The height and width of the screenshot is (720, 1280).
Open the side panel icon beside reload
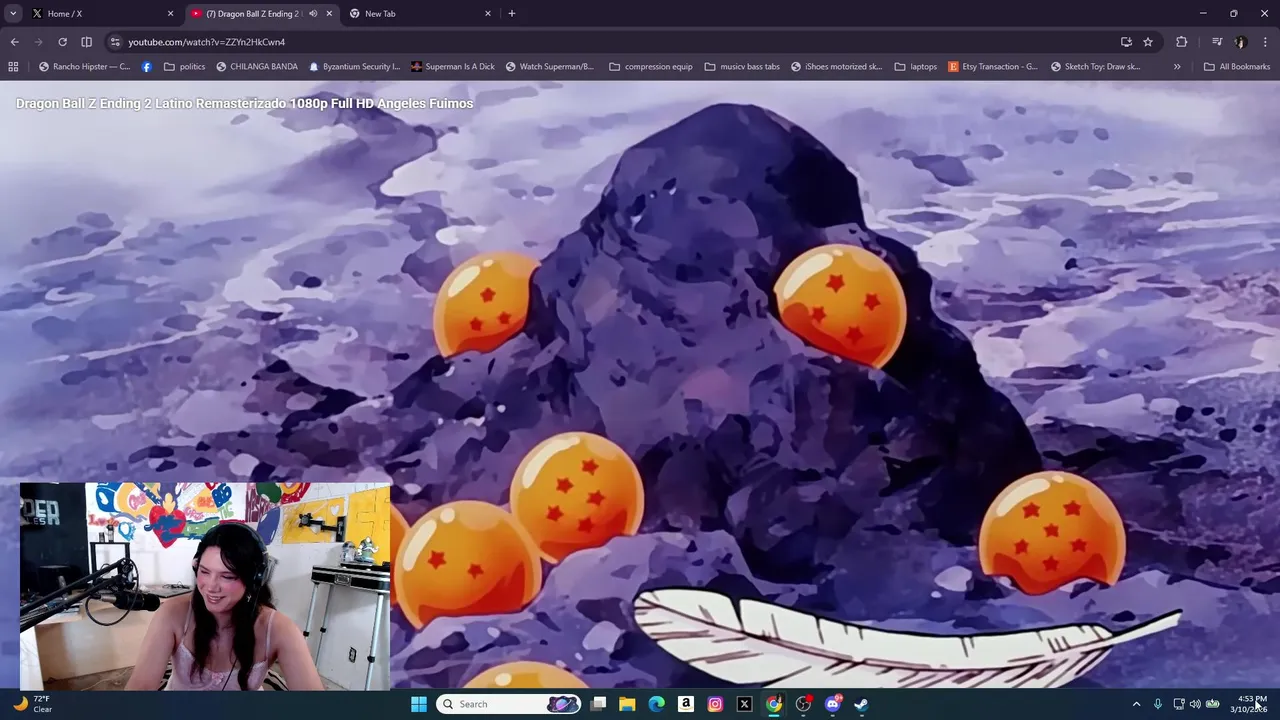[86, 42]
